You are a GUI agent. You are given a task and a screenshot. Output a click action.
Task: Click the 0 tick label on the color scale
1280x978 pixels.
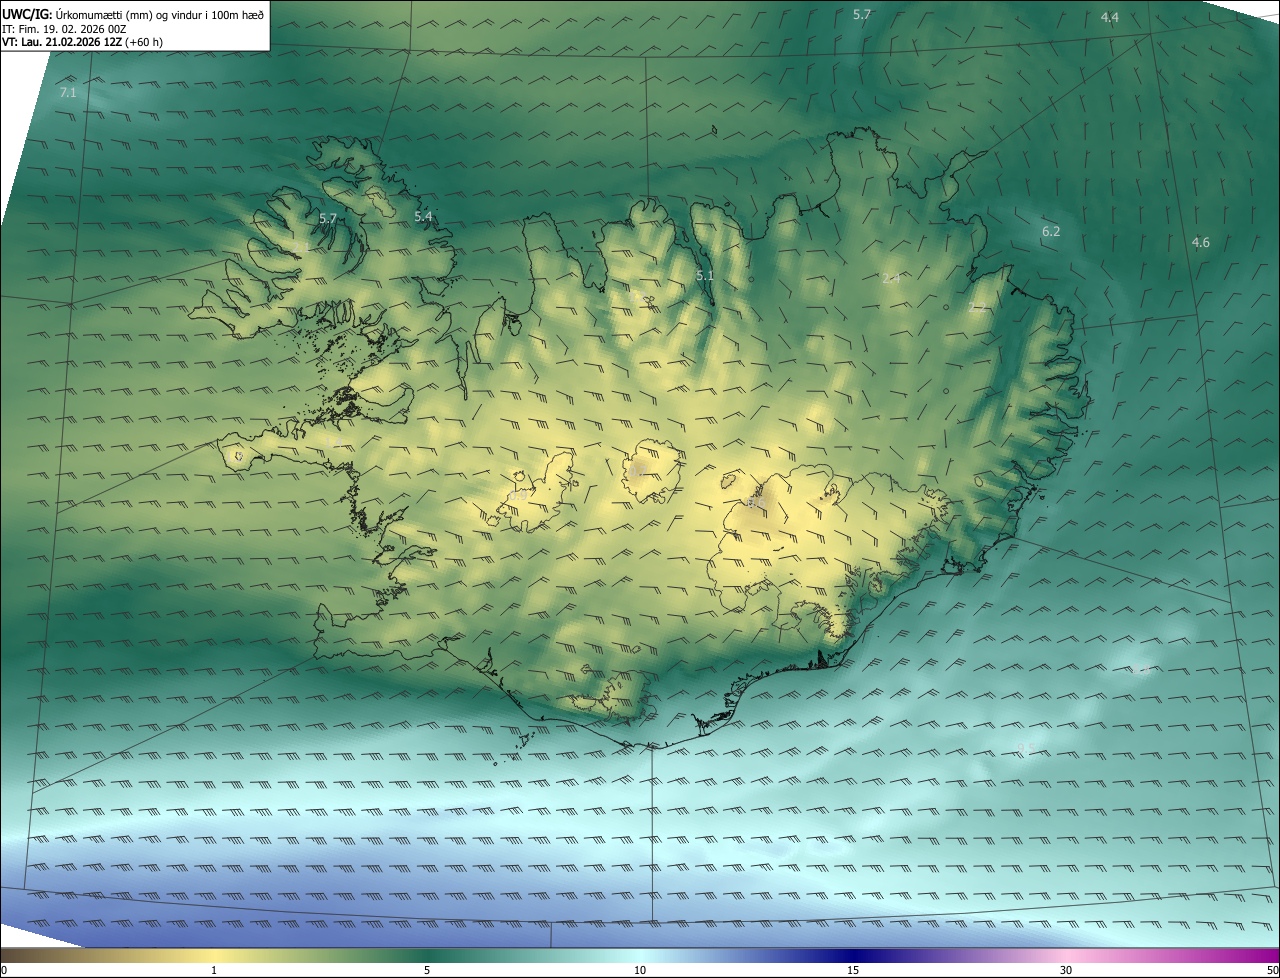click(x=3, y=970)
